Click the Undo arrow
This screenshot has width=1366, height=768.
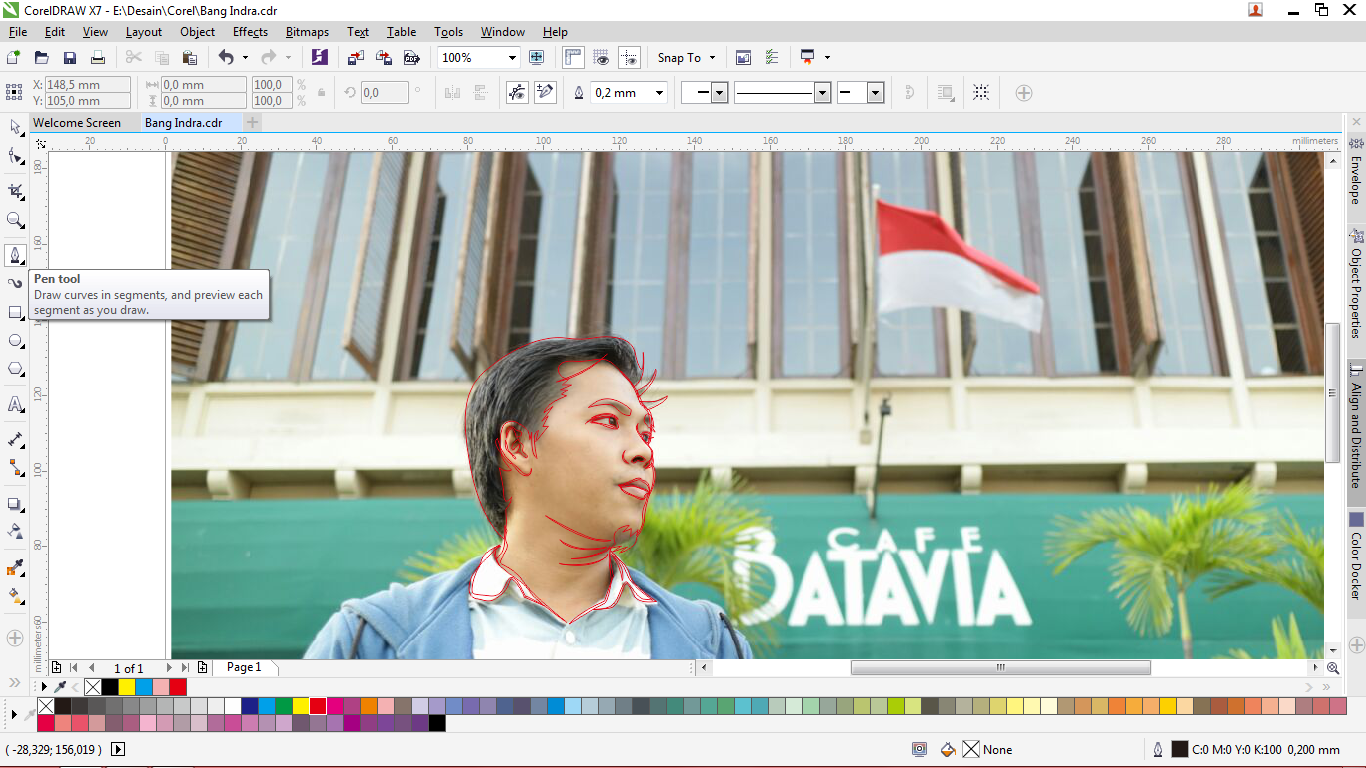pyautogui.click(x=225, y=58)
